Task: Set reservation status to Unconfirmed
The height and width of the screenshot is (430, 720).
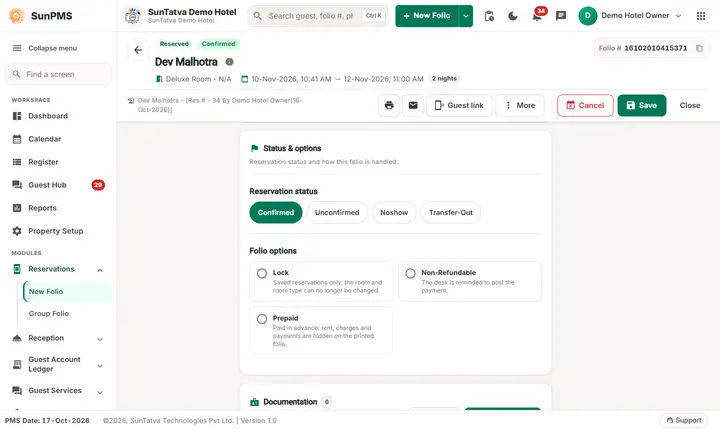Action: coord(337,212)
